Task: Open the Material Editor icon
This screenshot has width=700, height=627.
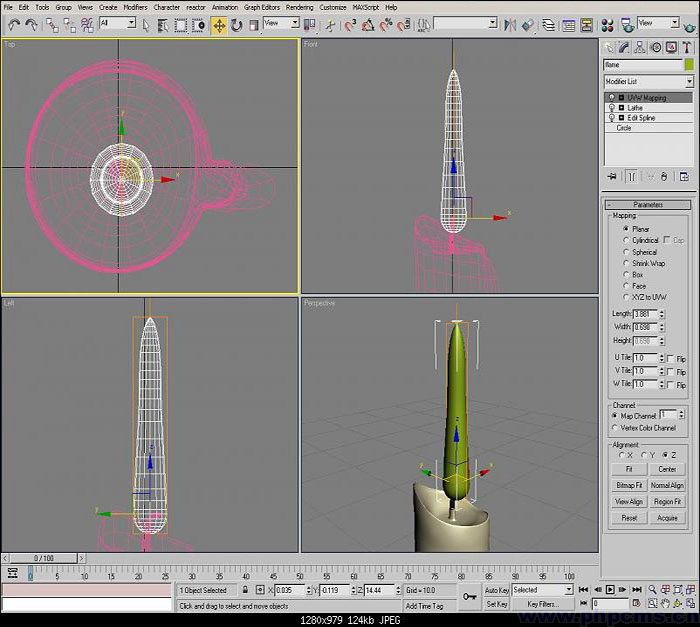Action: pos(607,25)
